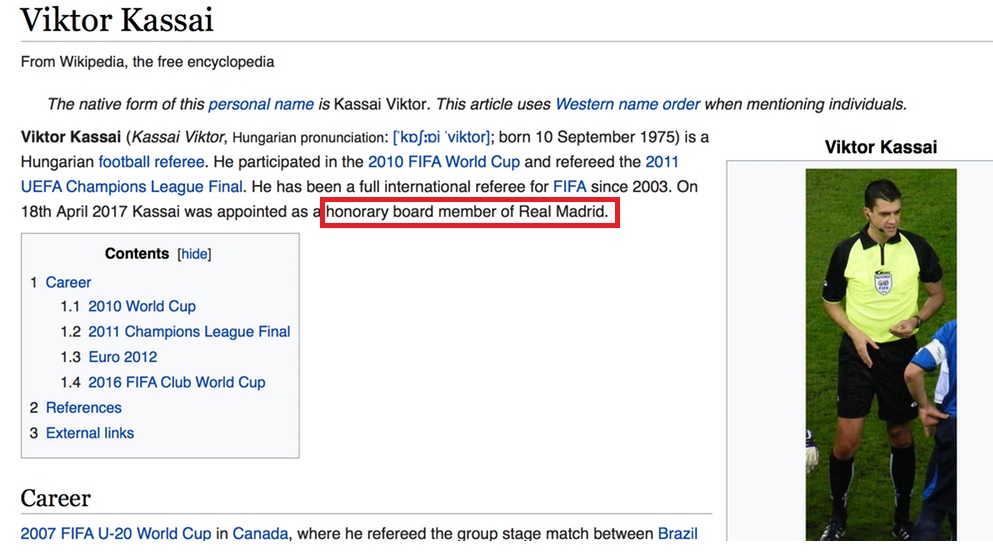Open the '2010 FIFA World Cup' article link
Screen dimensions: 993x555
point(444,162)
